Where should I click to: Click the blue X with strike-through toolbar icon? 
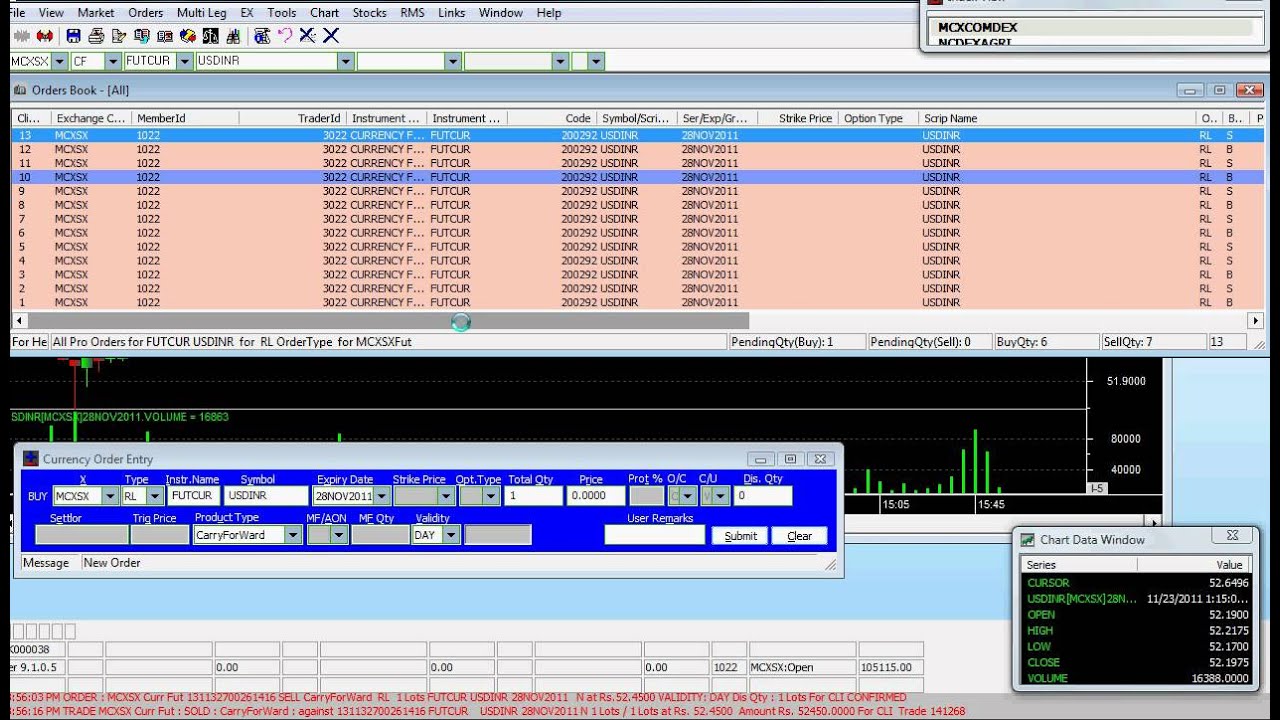tap(307, 36)
